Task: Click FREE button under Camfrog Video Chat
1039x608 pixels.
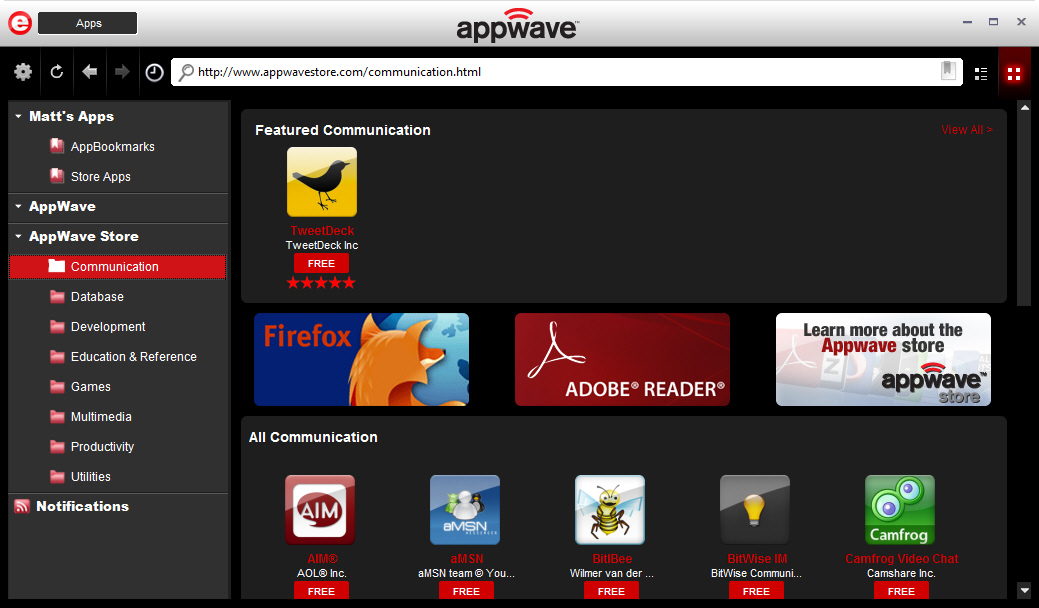Action: [x=901, y=591]
